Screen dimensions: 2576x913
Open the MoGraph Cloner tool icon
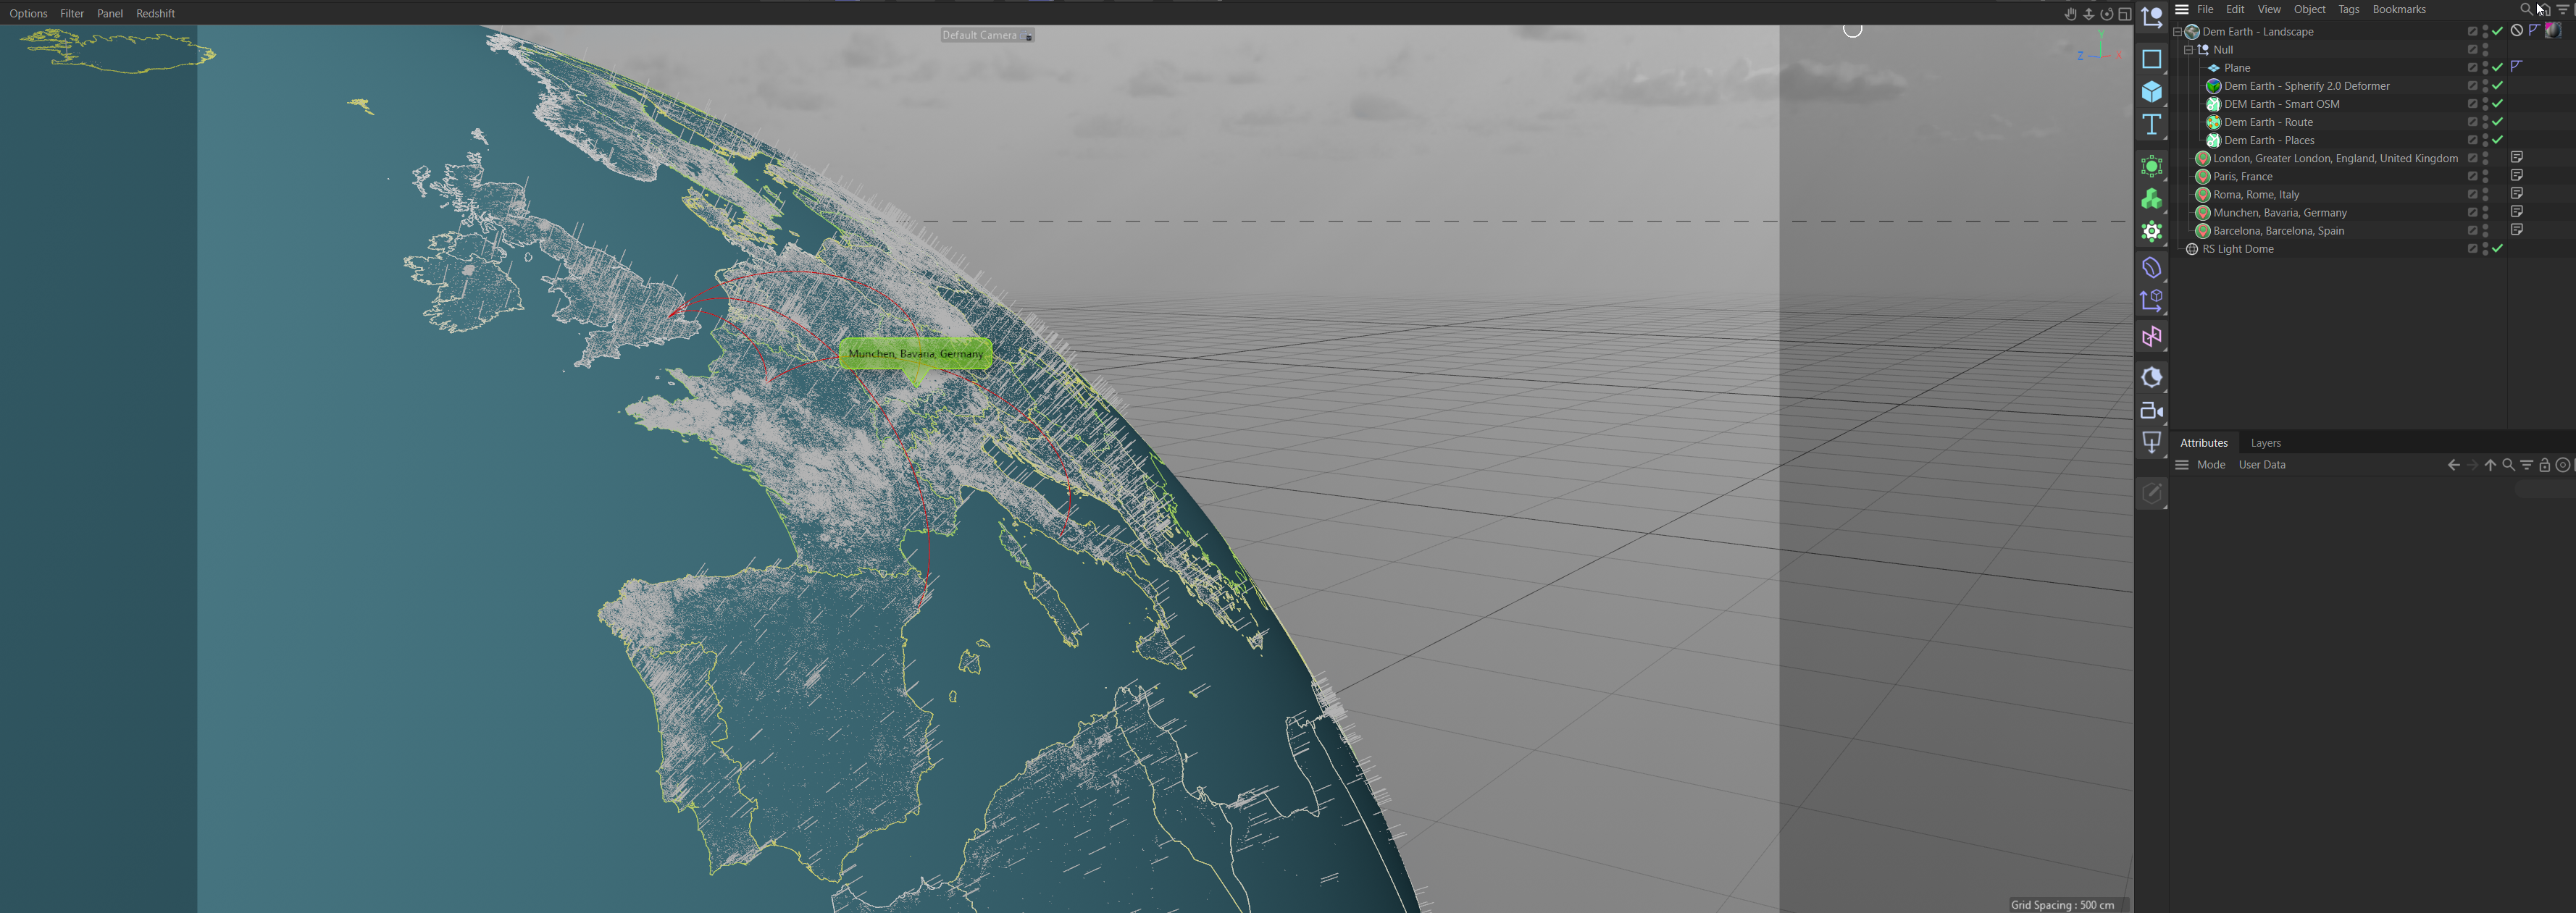pyautogui.click(x=2151, y=199)
